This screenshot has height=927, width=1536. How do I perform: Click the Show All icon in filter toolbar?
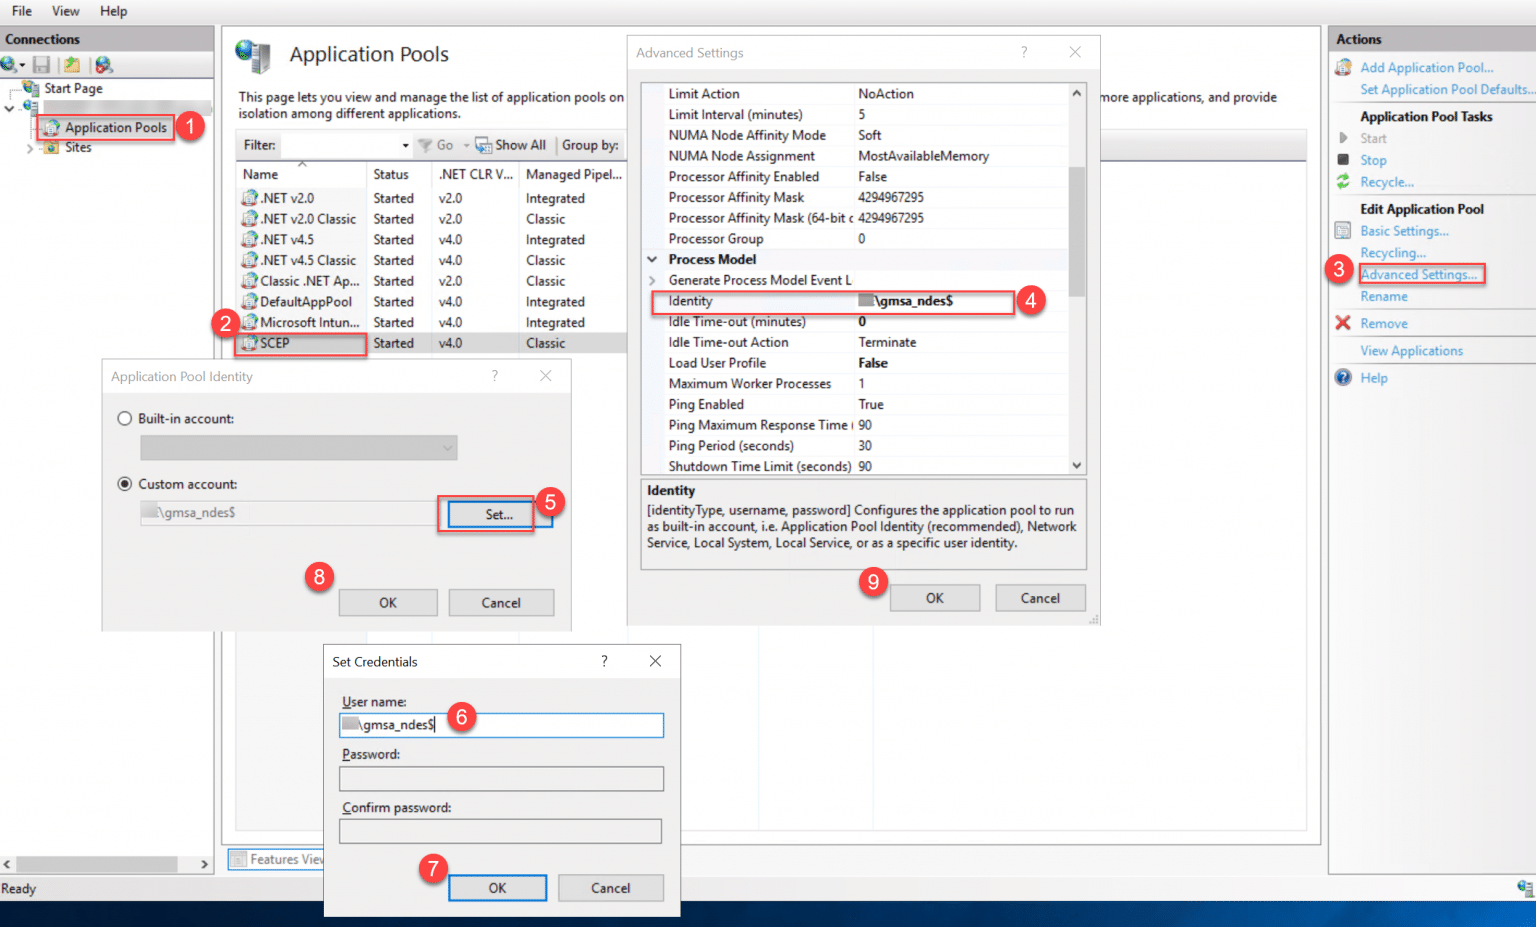click(483, 144)
